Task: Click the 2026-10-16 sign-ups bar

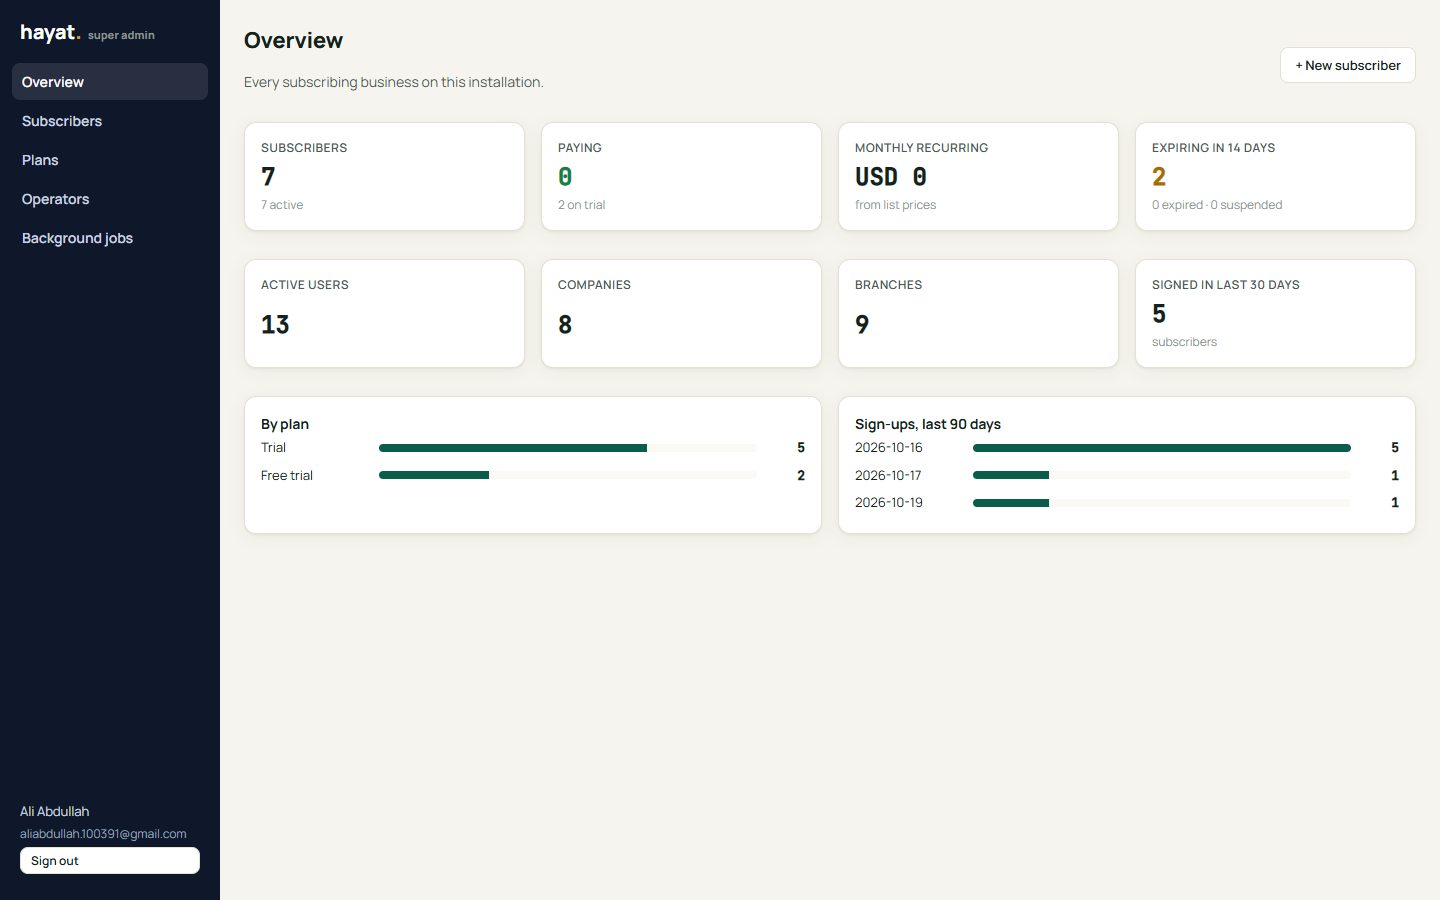Action: point(1162,448)
